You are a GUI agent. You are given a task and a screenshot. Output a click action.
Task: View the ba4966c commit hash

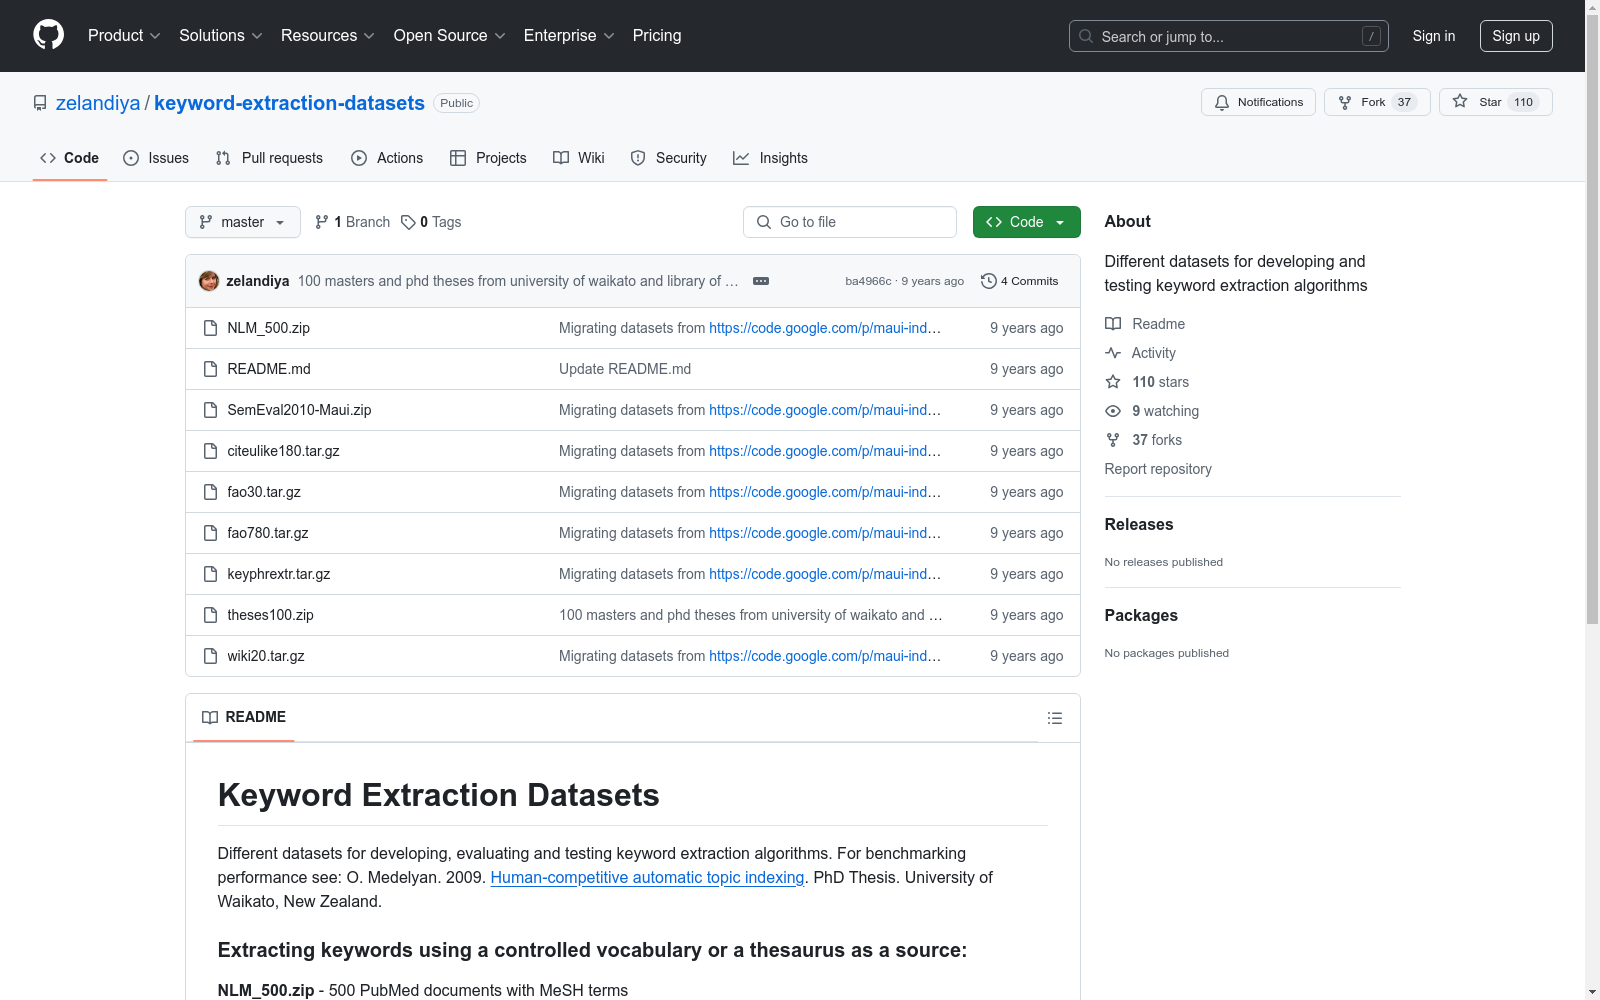point(868,281)
